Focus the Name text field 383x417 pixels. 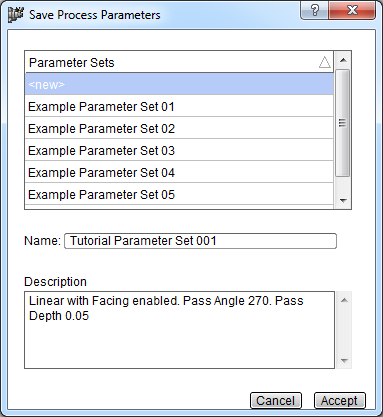[x=200, y=241]
